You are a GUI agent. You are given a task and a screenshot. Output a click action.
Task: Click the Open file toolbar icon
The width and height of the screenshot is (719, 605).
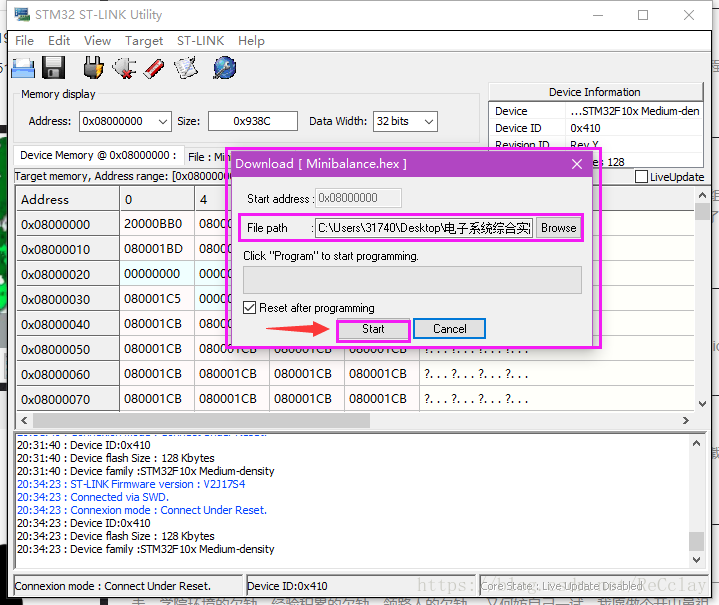pos(23,68)
